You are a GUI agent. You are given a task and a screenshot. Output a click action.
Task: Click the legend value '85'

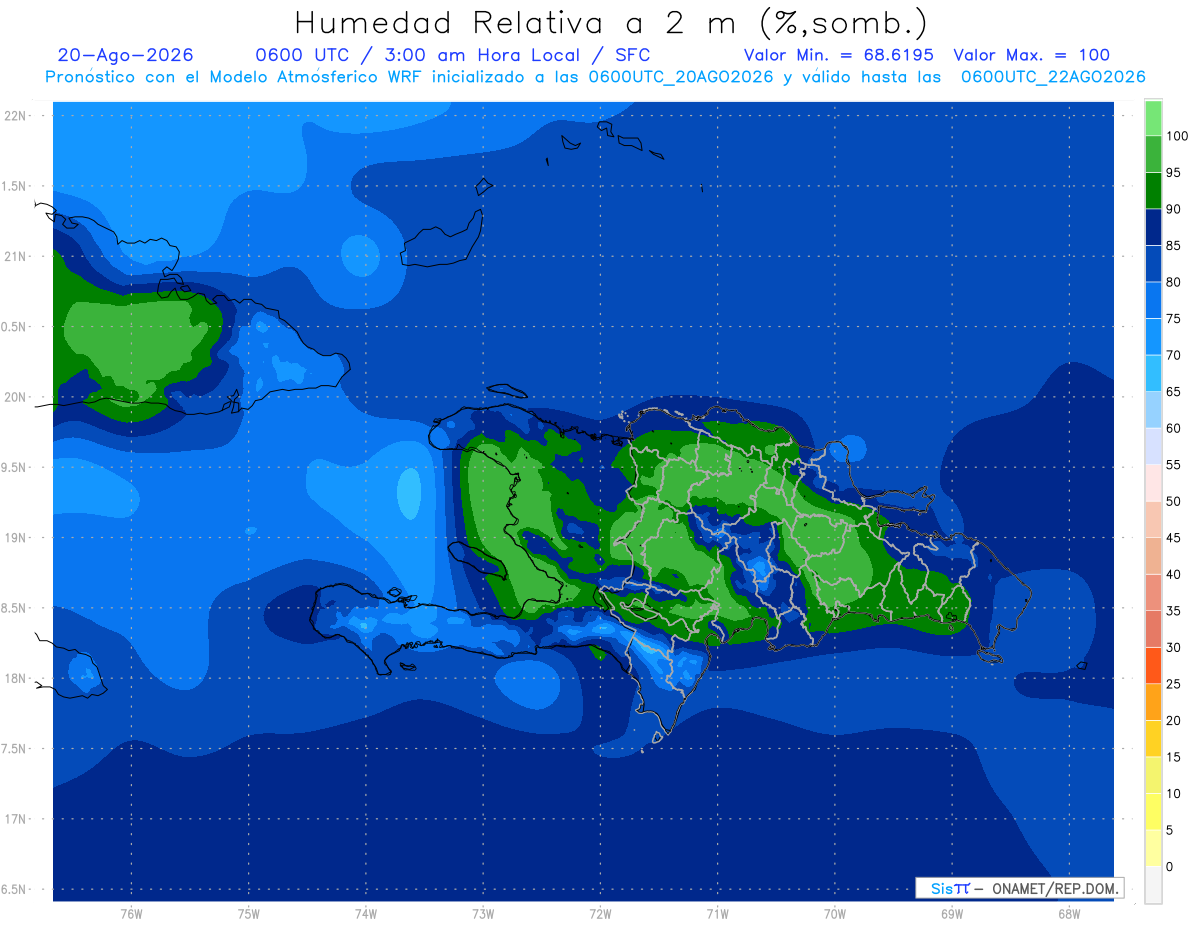pos(1173,245)
